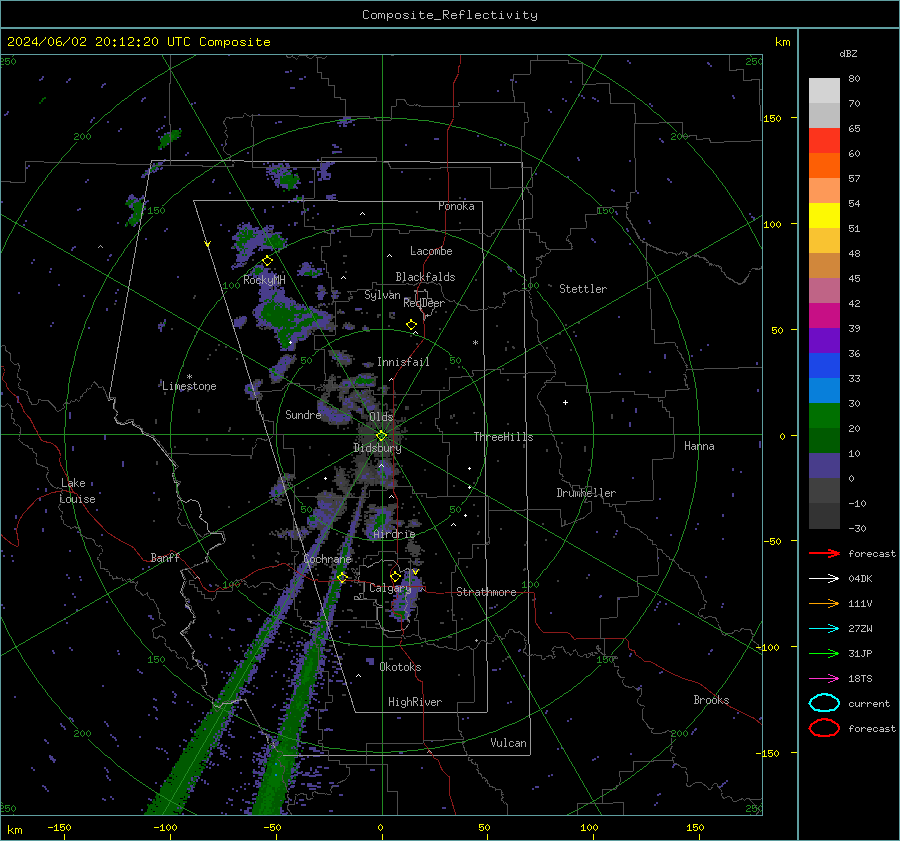Click the -150 tick on bottom axis
Screen dimensions: 900x841
[x=59, y=828]
